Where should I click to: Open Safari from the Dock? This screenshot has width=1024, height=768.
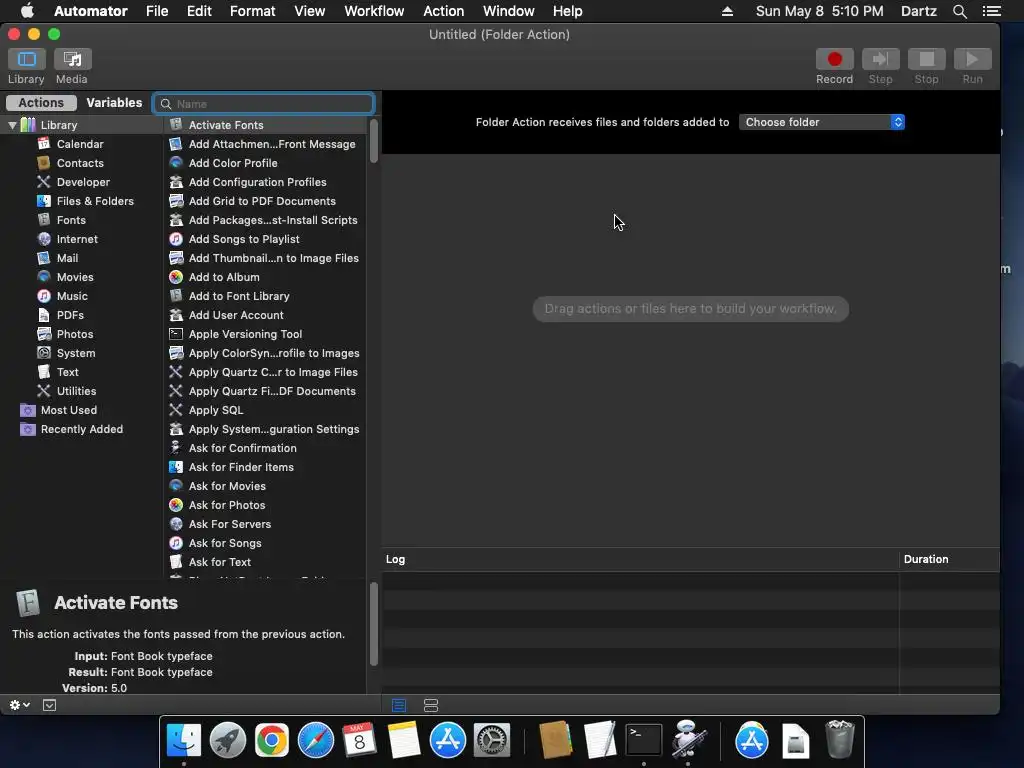(315, 741)
